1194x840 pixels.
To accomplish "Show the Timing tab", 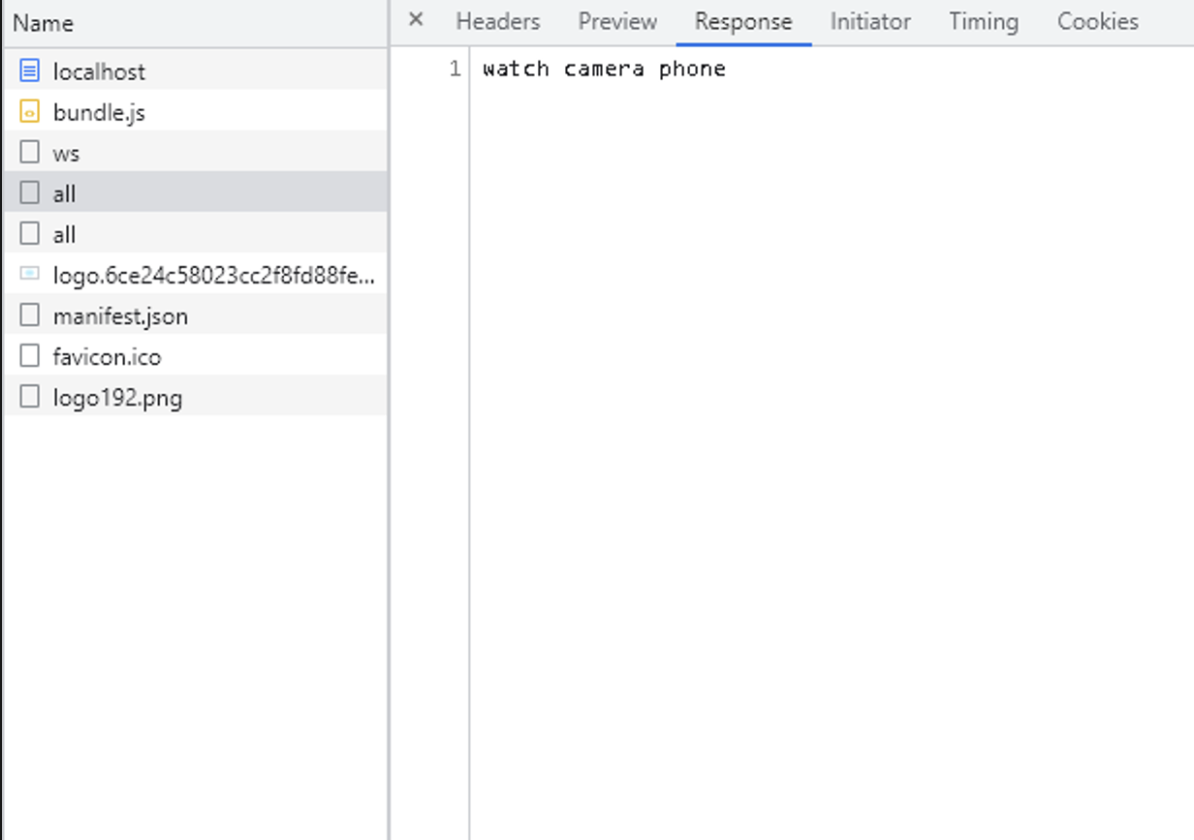I will coord(983,22).
